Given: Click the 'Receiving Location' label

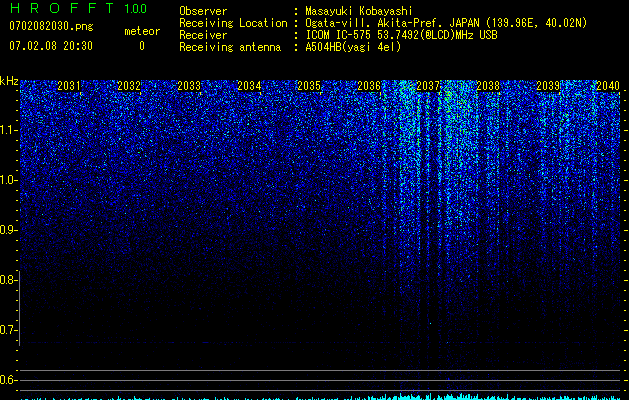Looking at the screenshot, I should coord(233,23).
